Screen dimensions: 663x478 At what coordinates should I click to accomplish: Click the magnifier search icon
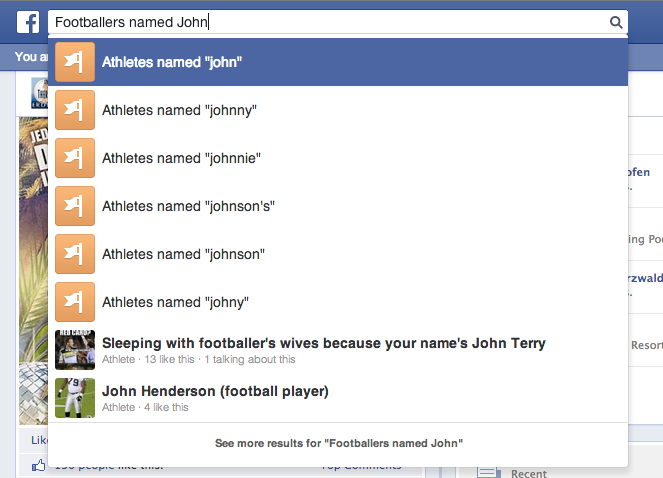616,22
